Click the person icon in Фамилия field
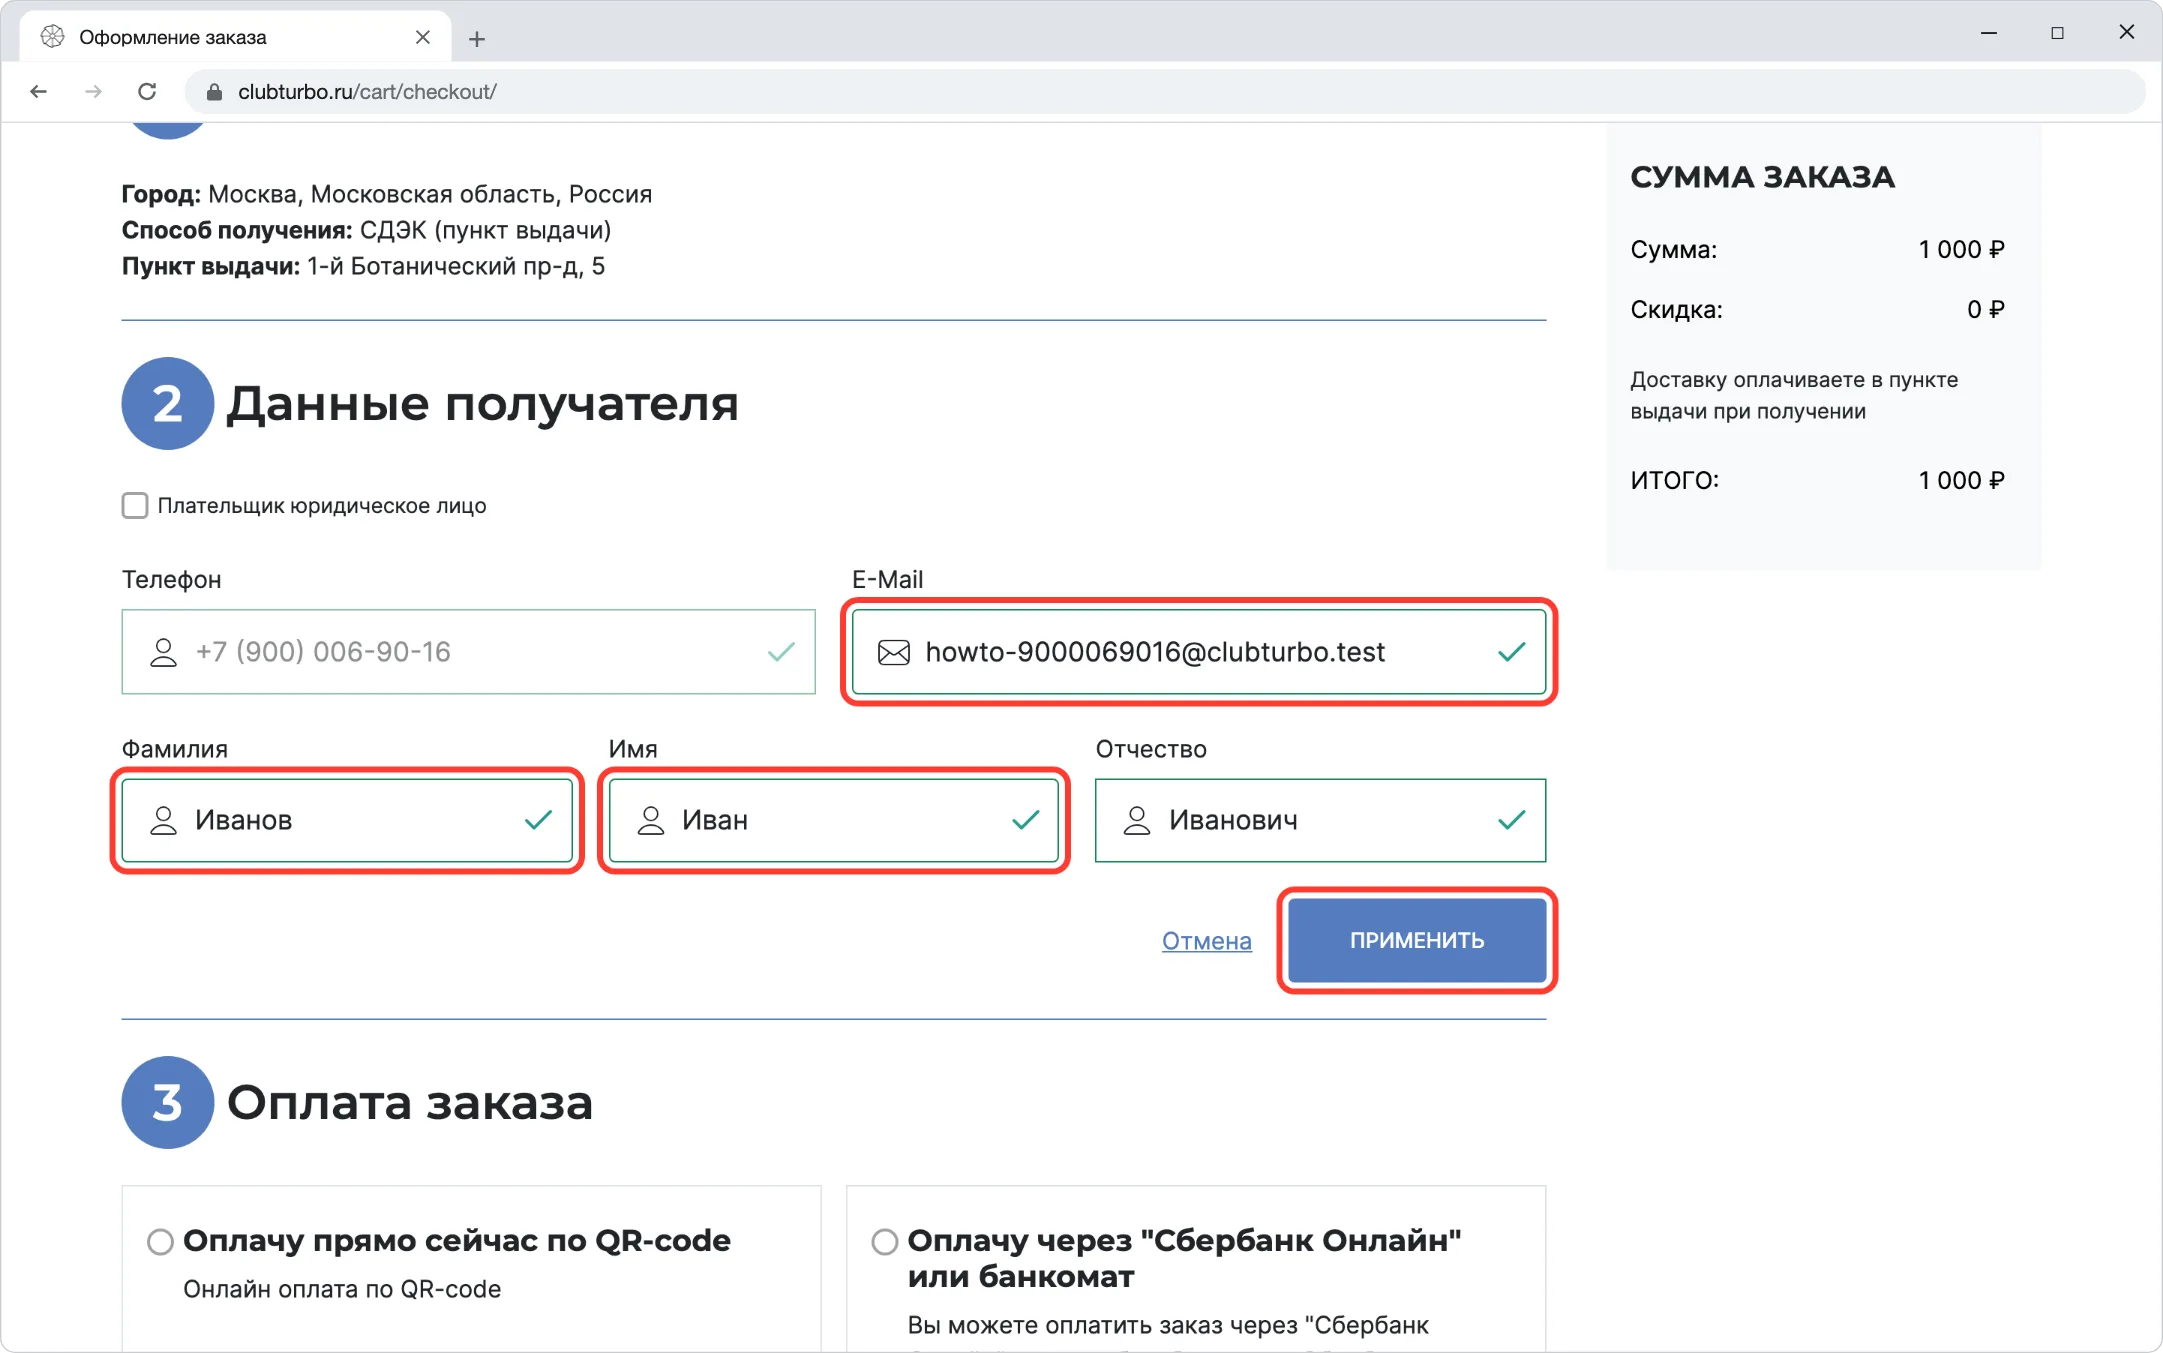This screenshot has height=1353, width=2163. coord(163,821)
